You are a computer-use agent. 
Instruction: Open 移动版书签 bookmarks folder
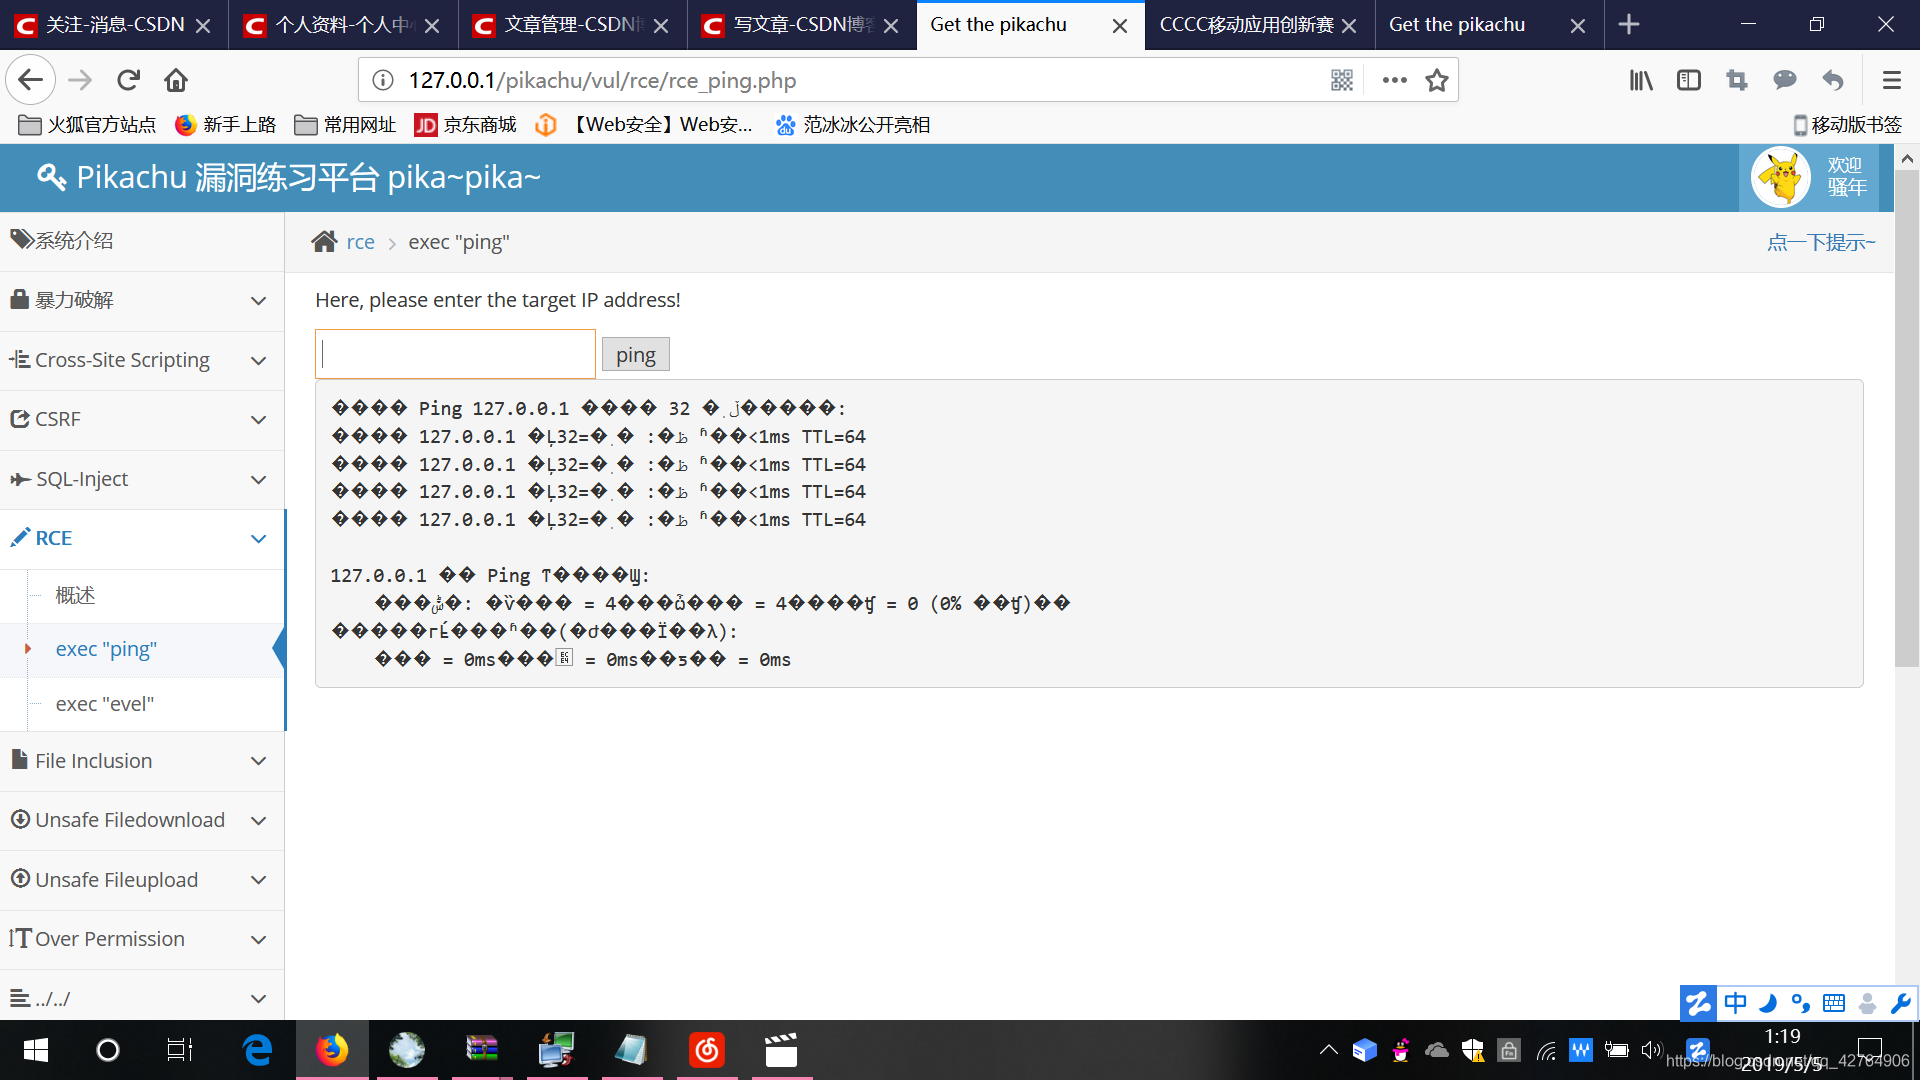(1848, 125)
